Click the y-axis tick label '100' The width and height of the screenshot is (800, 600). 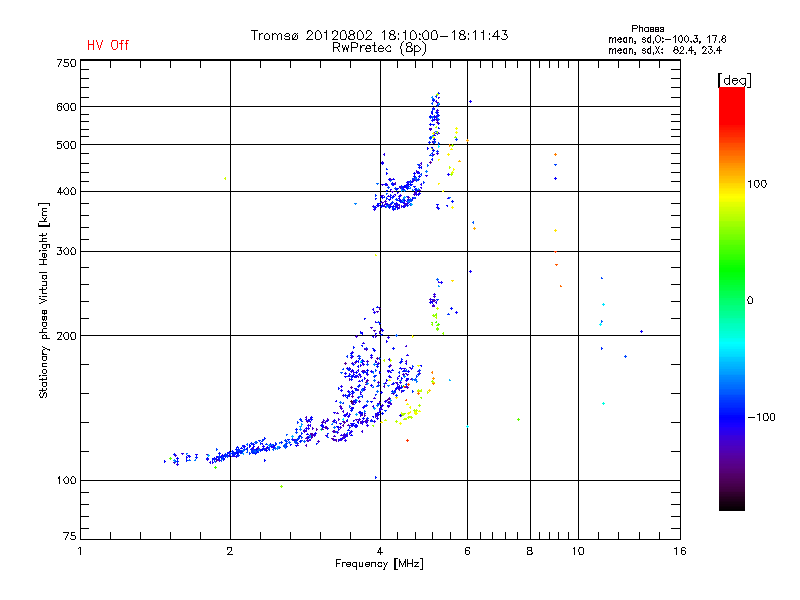coord(66,480)
